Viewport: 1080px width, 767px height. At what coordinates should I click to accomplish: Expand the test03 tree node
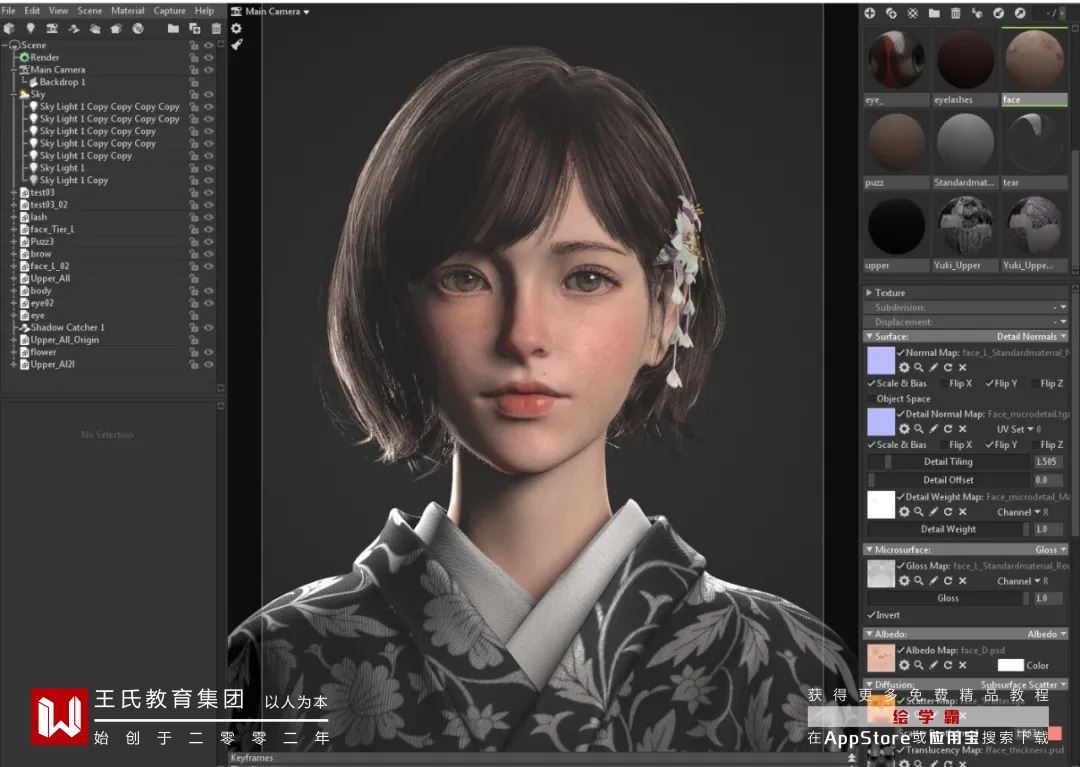(x=14, y=193)
